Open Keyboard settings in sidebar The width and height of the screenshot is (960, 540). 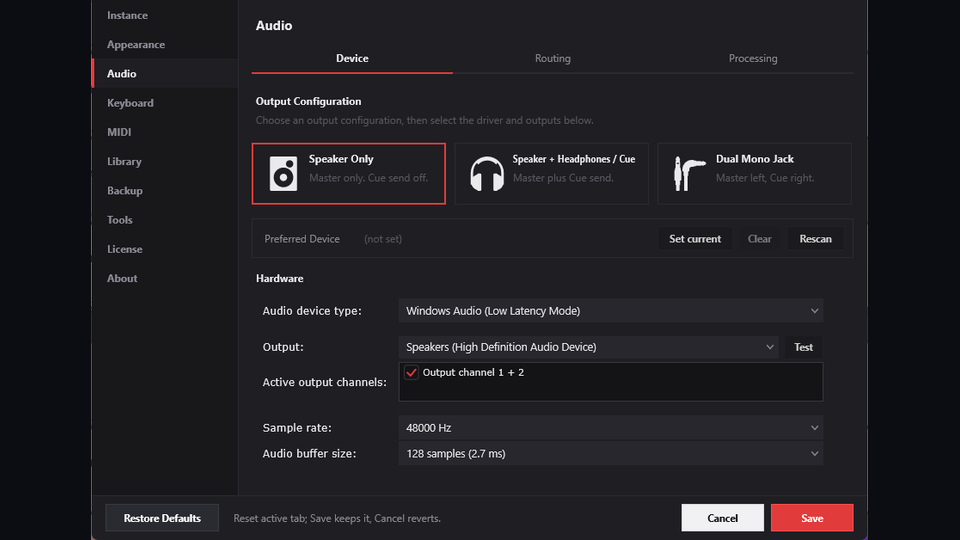point(165,103)
